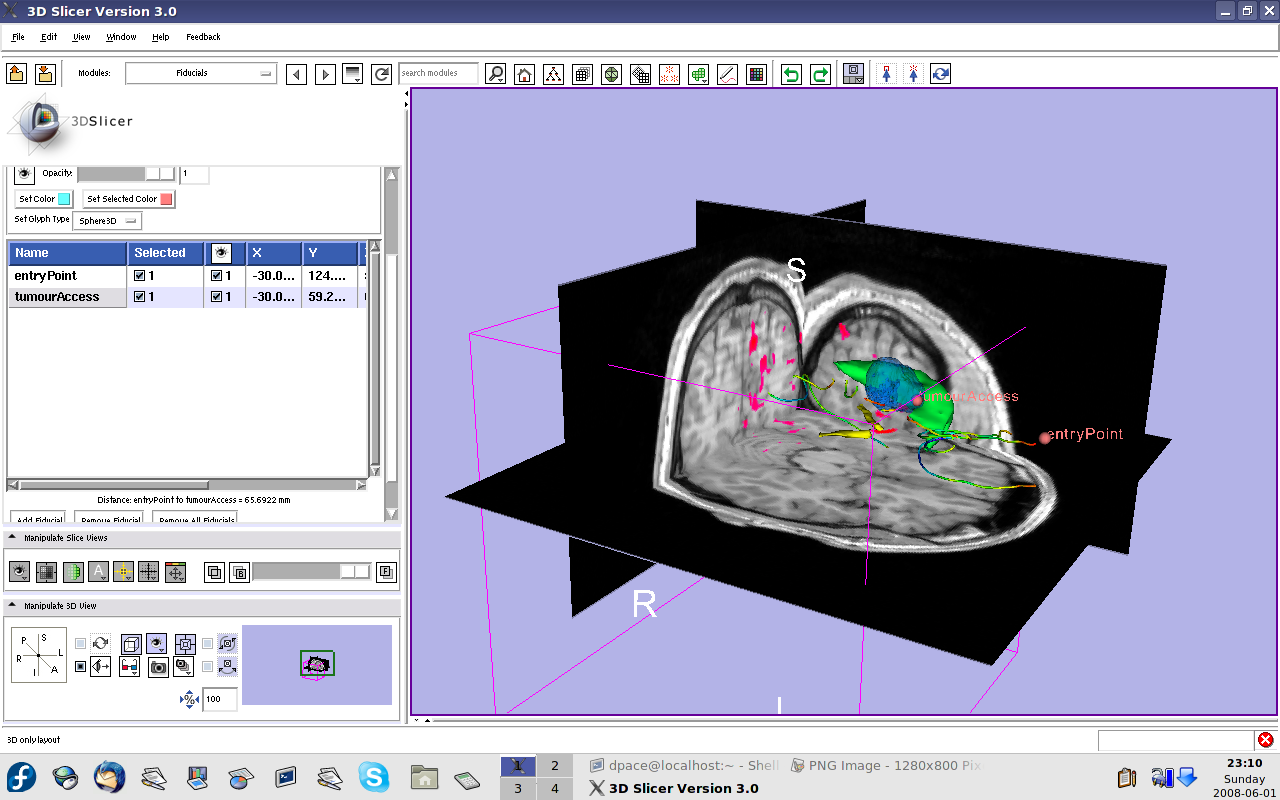This screenshot has height=800, width=1280.
Task: Click the Load Scene icon at top left
Action: pyautogui.click(x=16, y=73)
